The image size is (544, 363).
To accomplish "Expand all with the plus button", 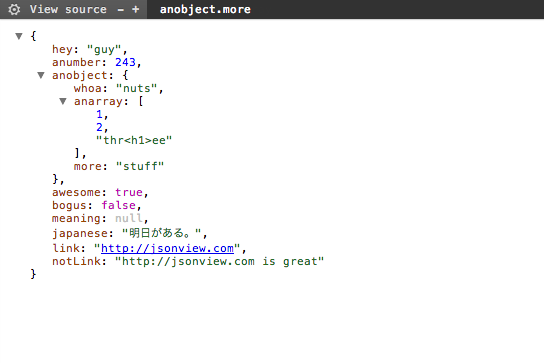I will click(x=136, y=9).
